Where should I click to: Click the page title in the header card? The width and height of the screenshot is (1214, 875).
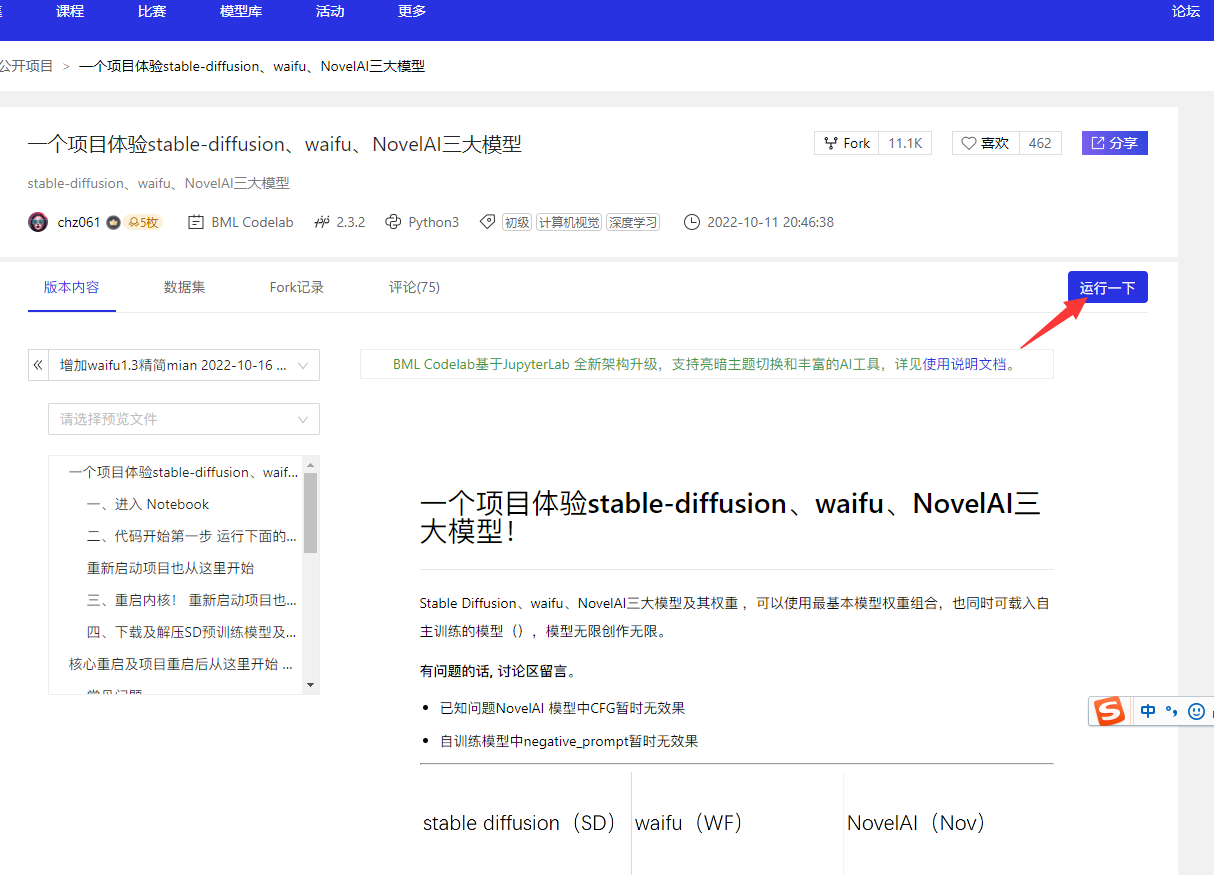[x=275, y=144]
